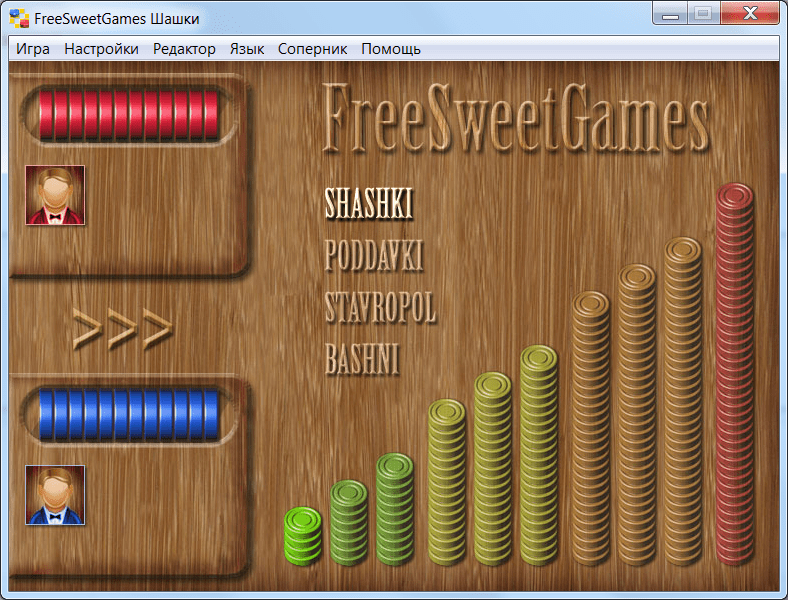Choose the shortest brown checker stack
Viewport: 788px width, 600px height.
(x=590, y=428)
